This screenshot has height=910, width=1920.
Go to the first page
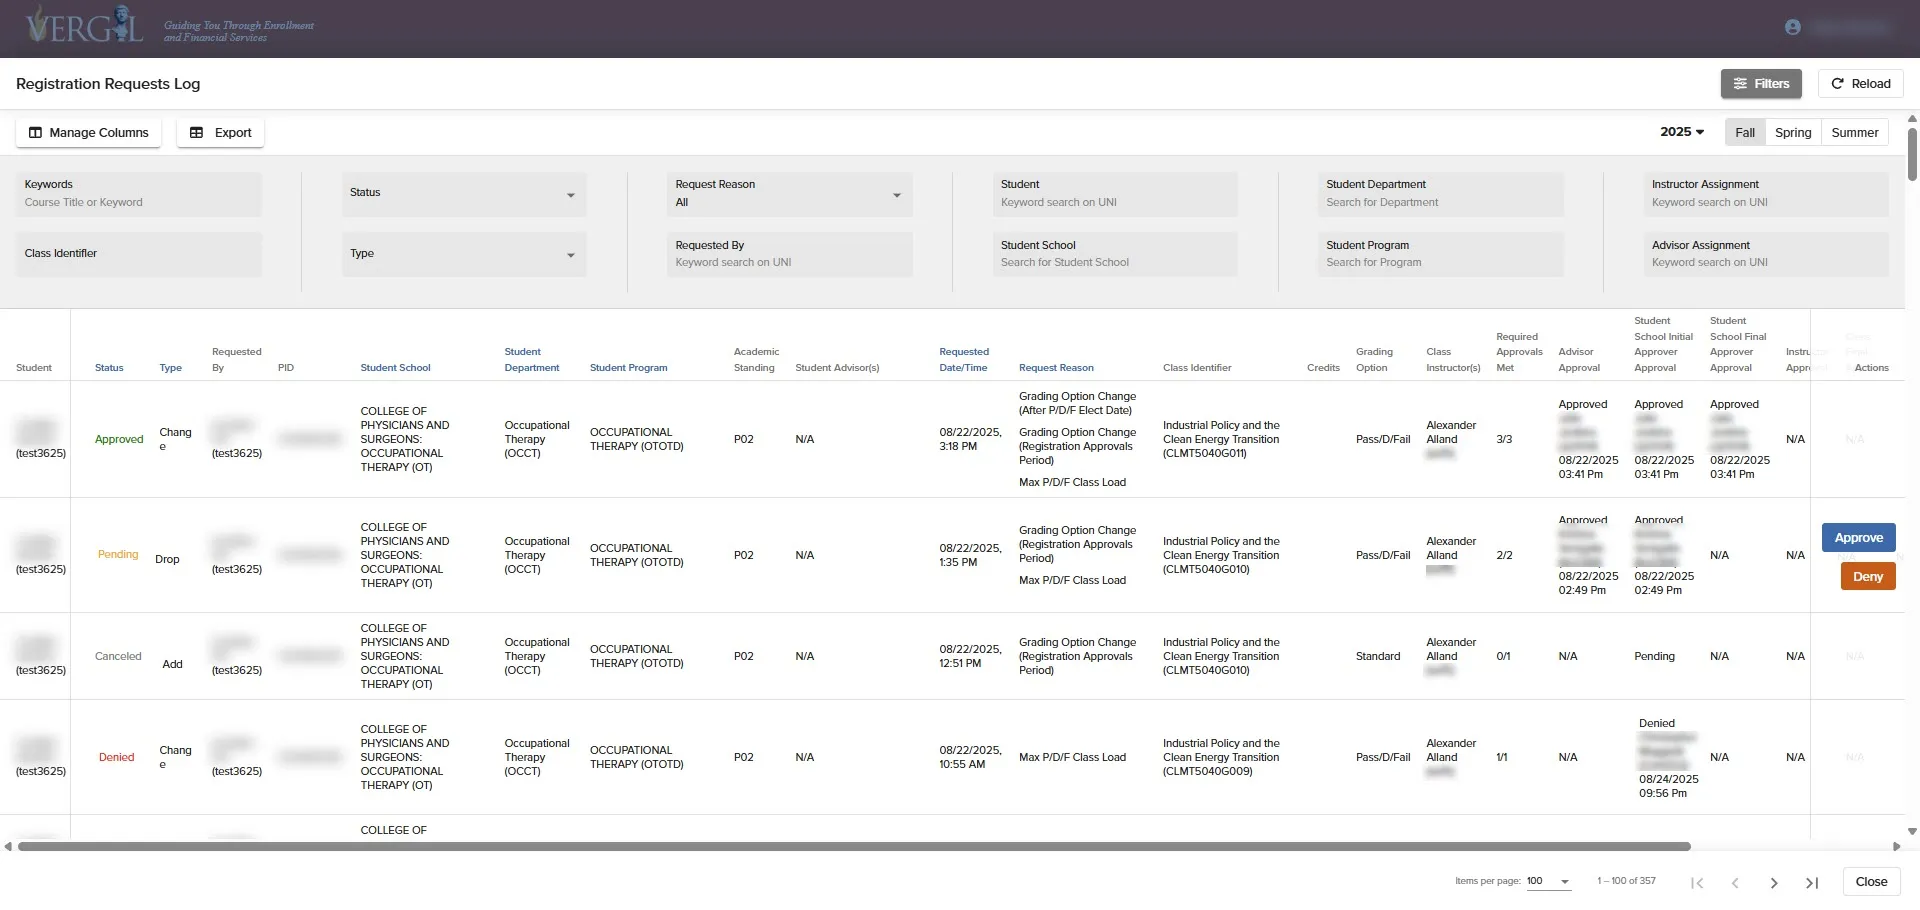(1697, 883)
